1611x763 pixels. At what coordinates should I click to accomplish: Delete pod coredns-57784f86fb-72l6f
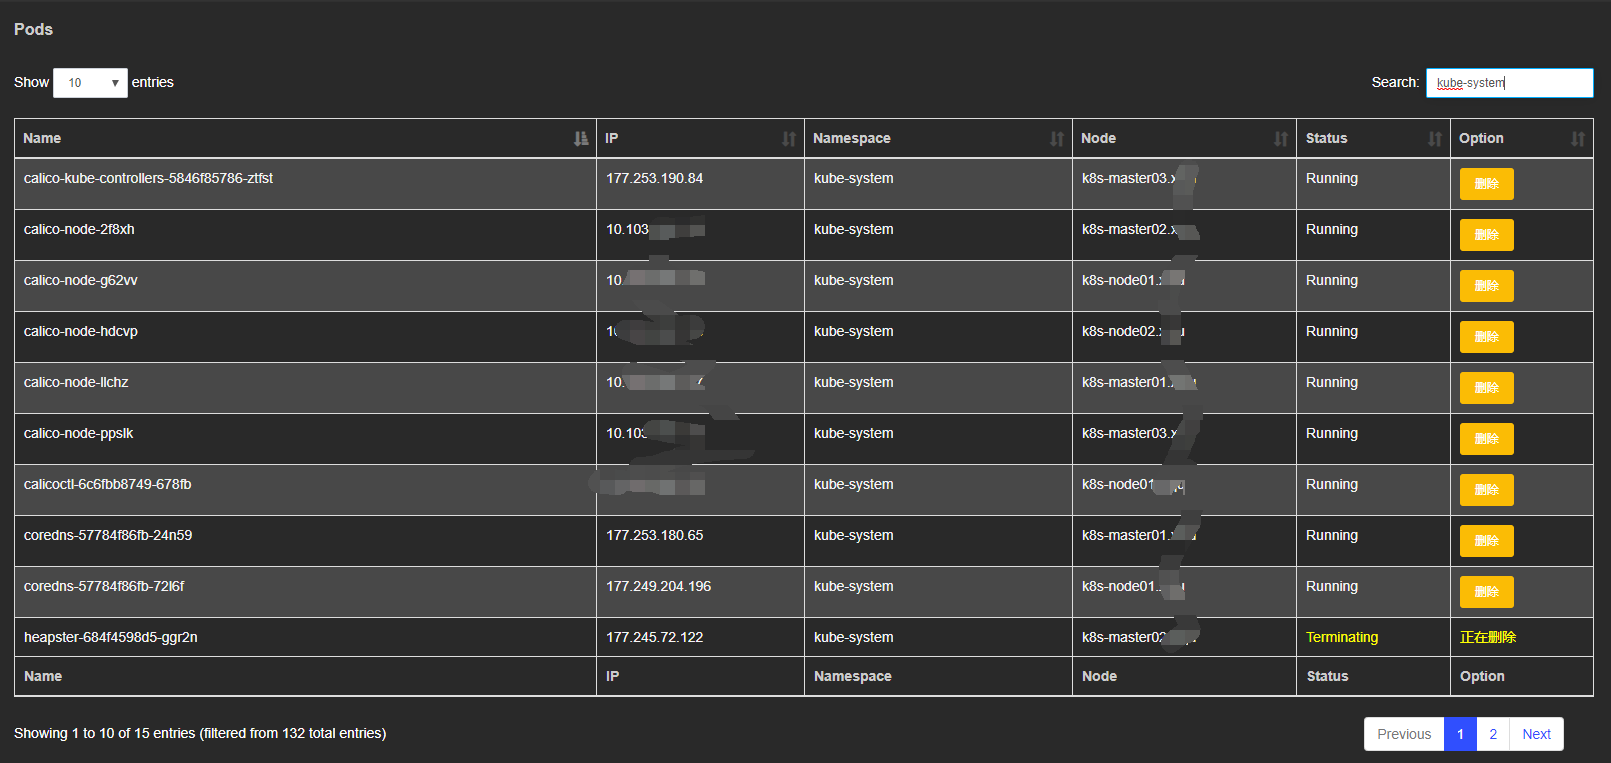pyautogui.click(x=1486, y=592)
